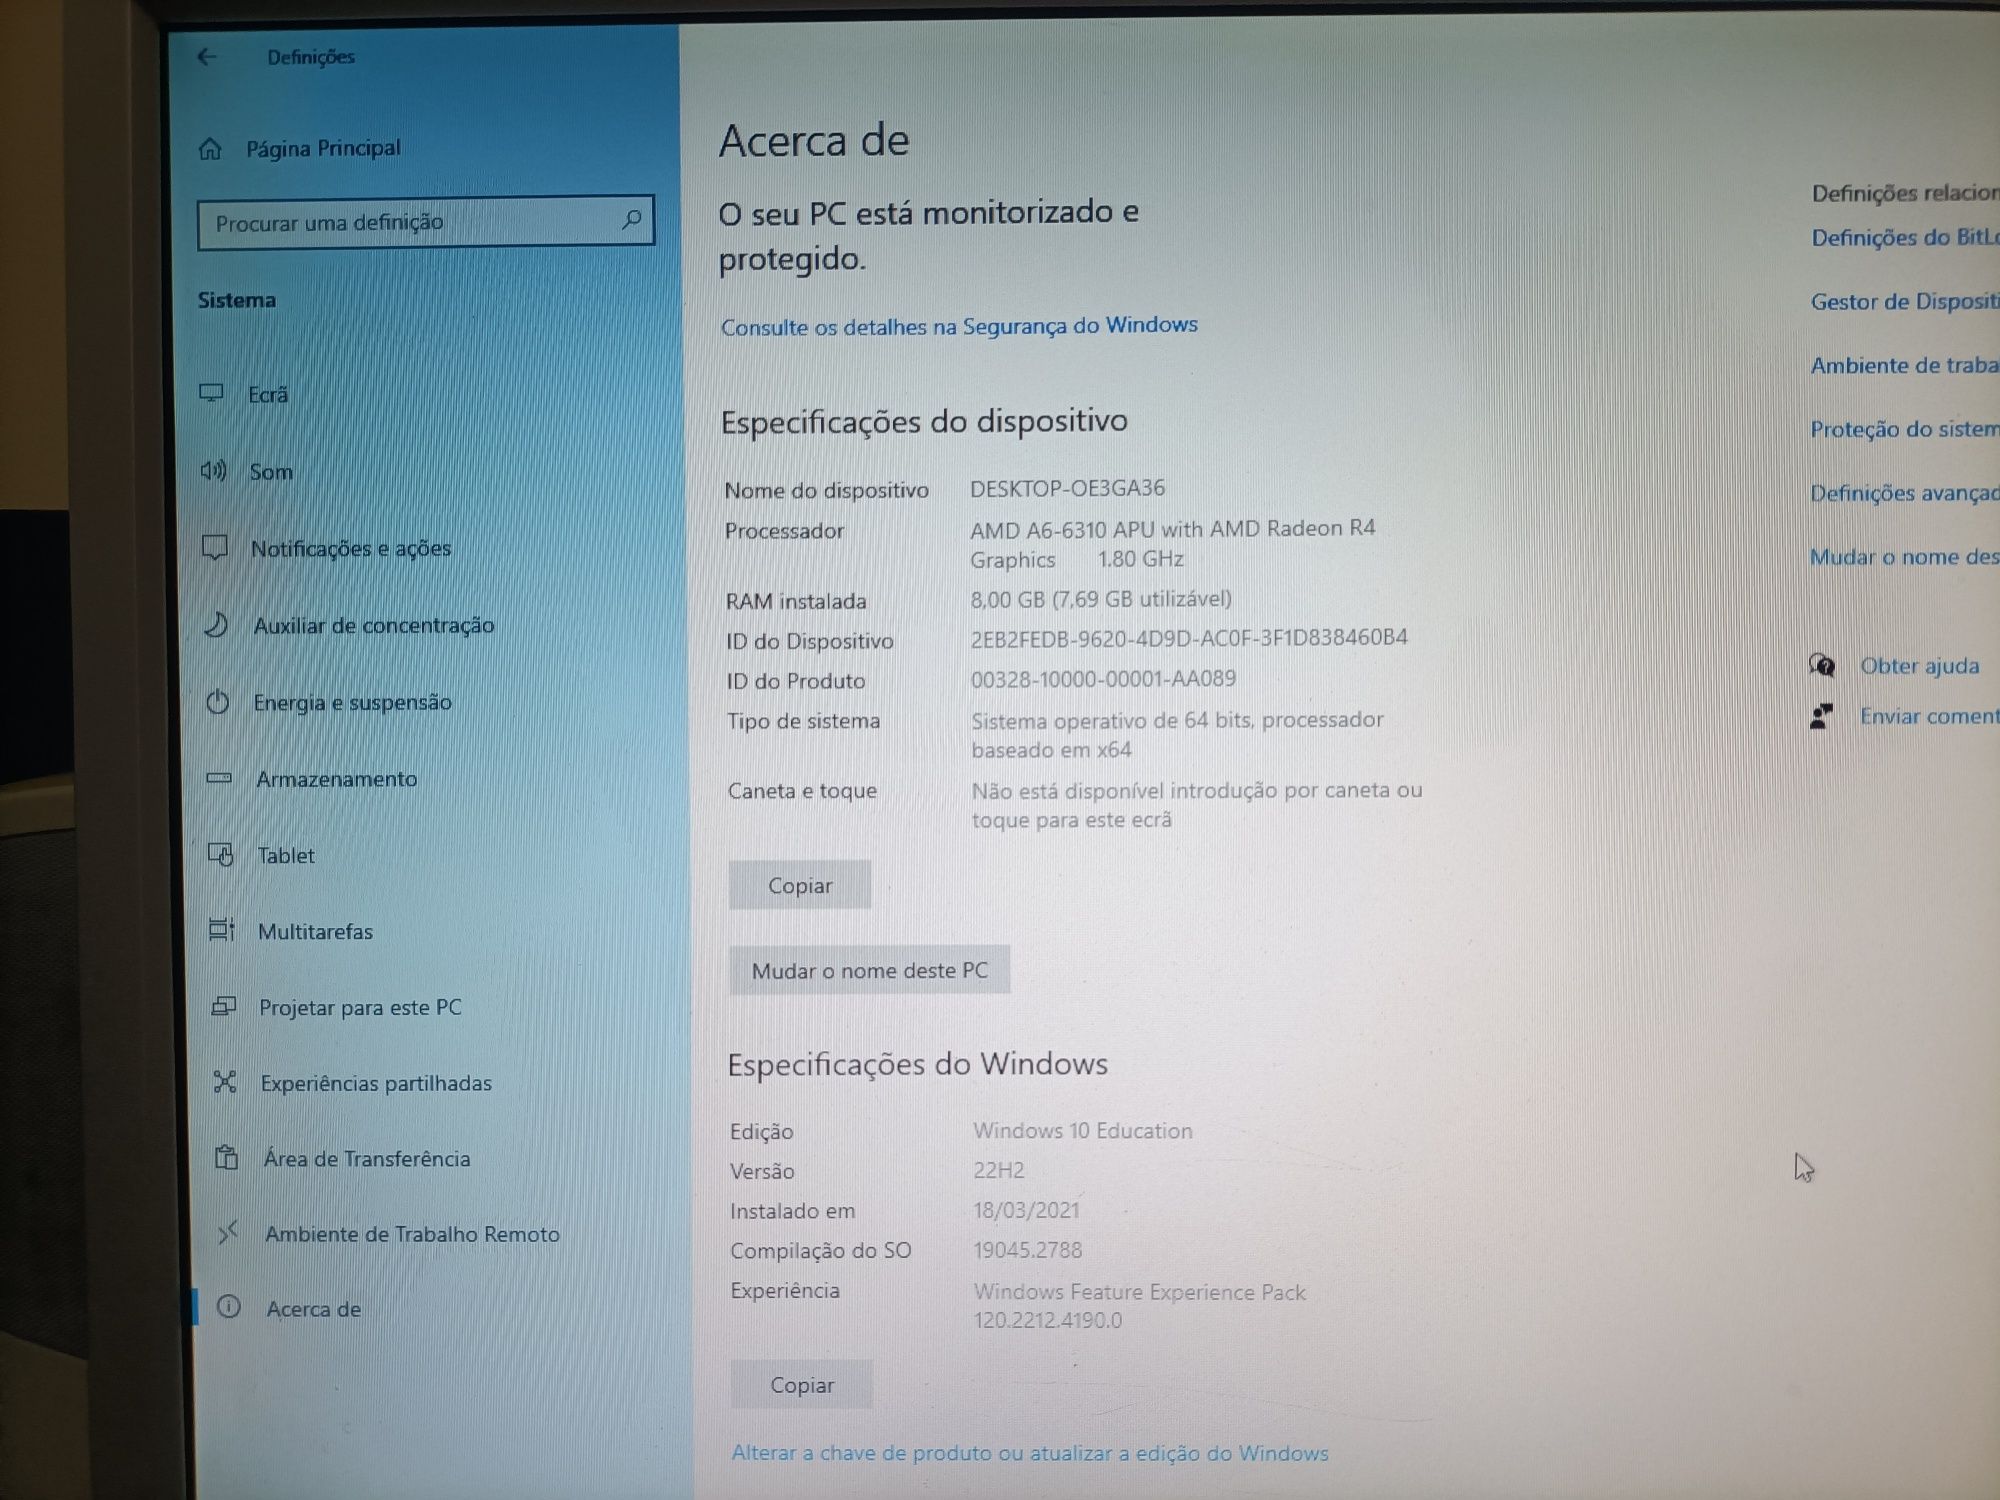Open Consulte os detalhes na Segurança do Windows
This screenshot has width=2000, height=1500.
point(959,326)
